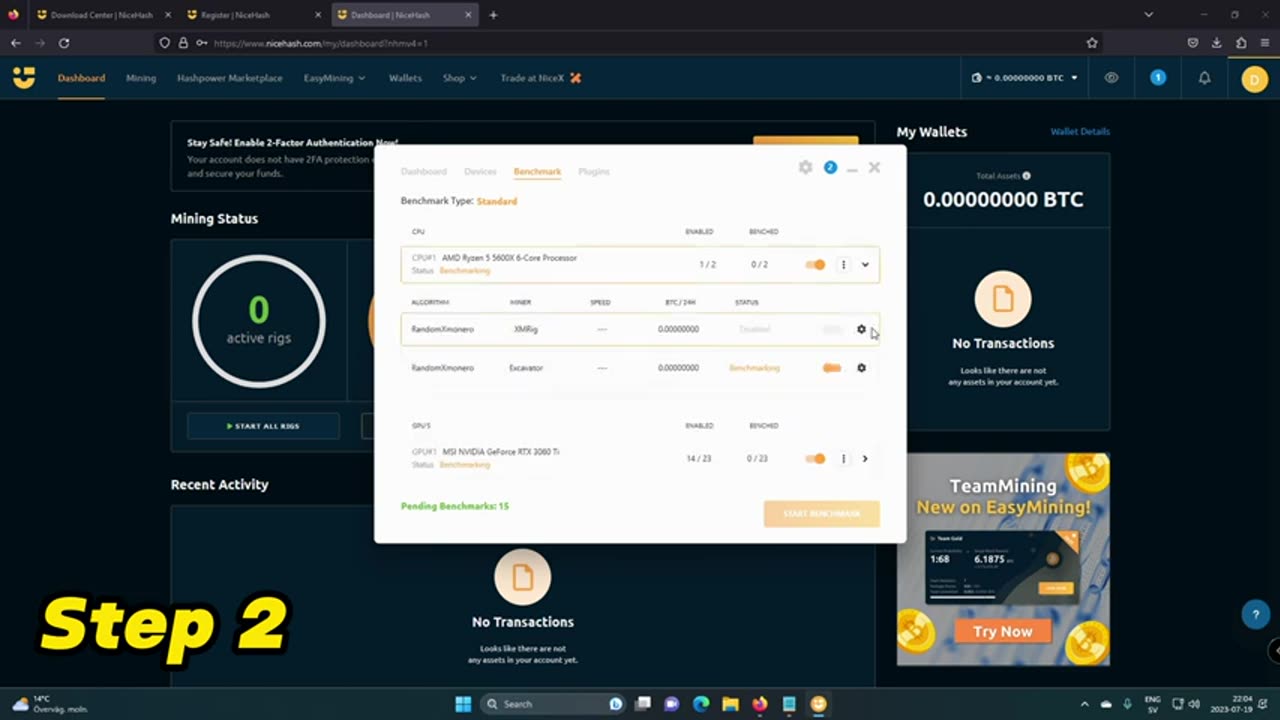1280x720 pixels.
Task: Click the NiceHash logo in site header
Action: pyautogui.click(x=24, y=78)
